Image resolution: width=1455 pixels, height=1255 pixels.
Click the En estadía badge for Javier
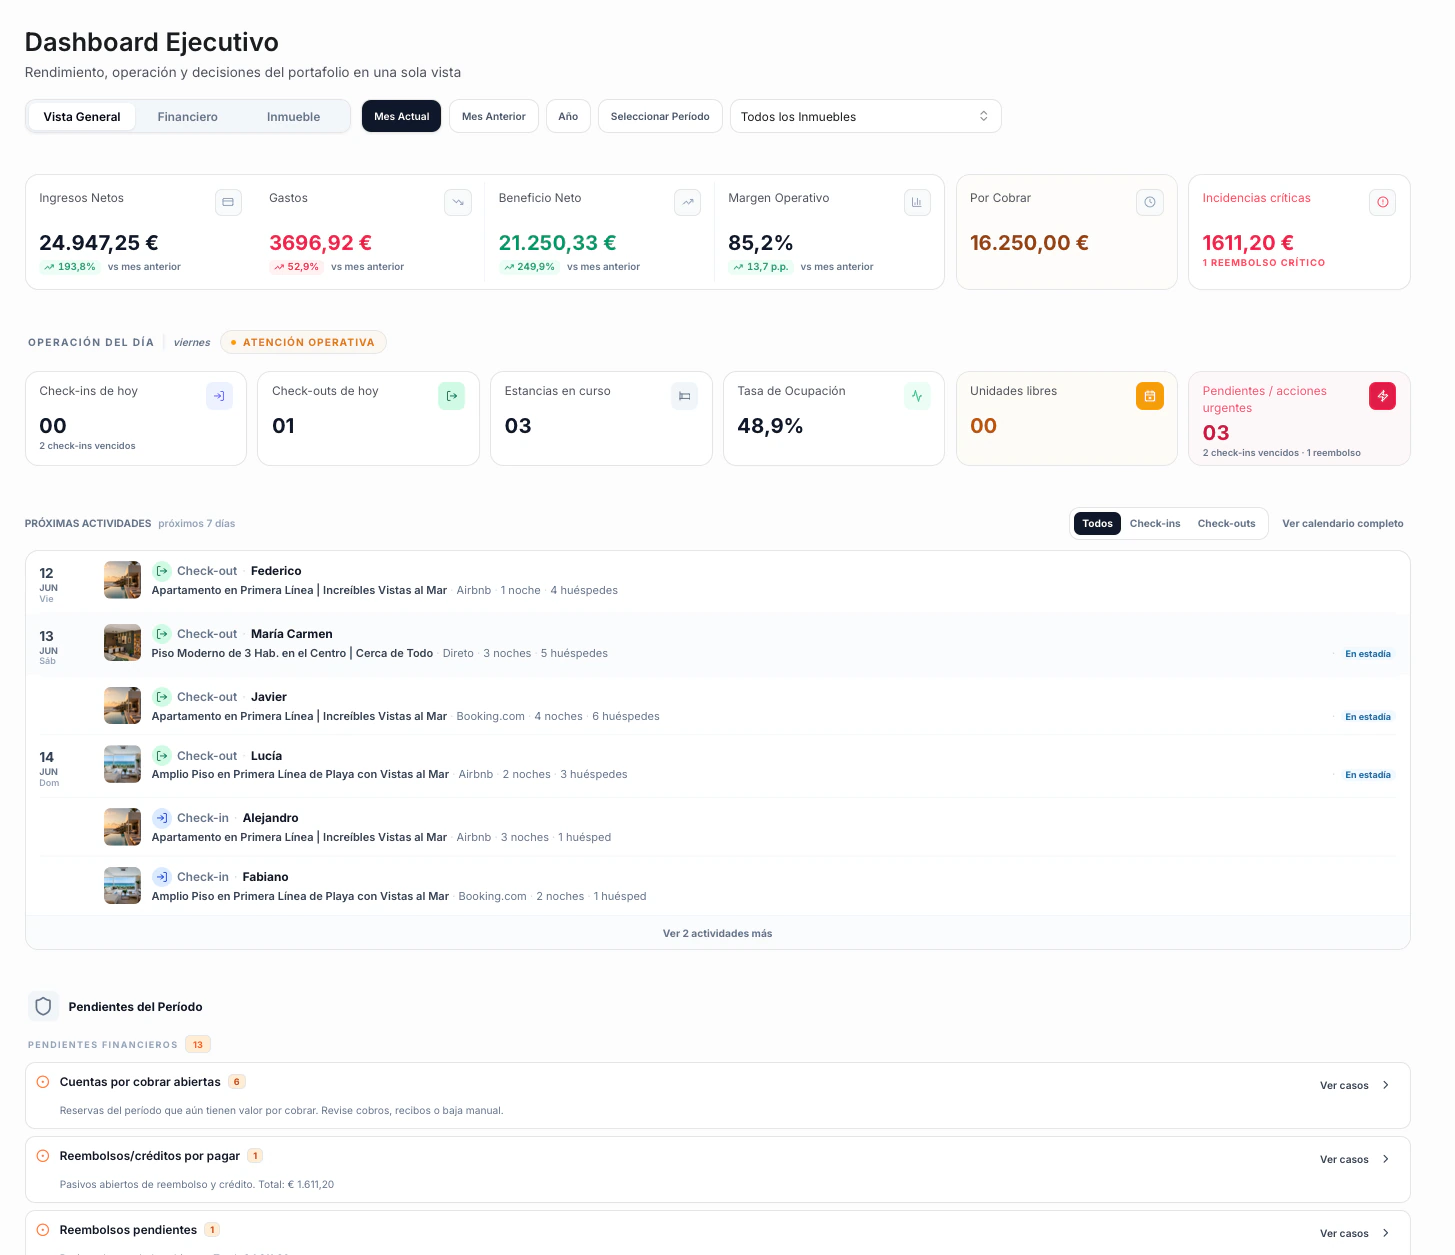(x=1367, y=717)
